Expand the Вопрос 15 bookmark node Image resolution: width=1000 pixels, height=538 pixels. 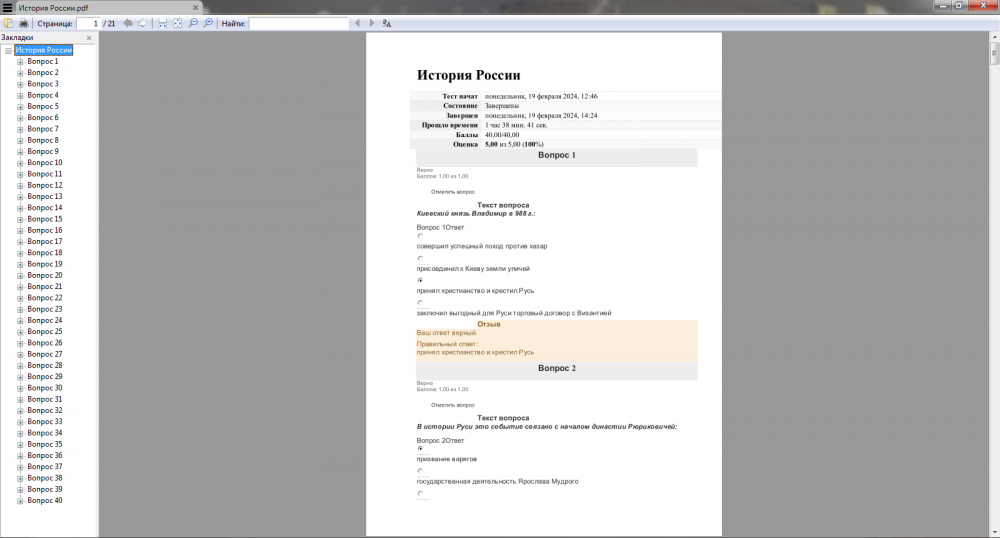click(x=20, y=219)
